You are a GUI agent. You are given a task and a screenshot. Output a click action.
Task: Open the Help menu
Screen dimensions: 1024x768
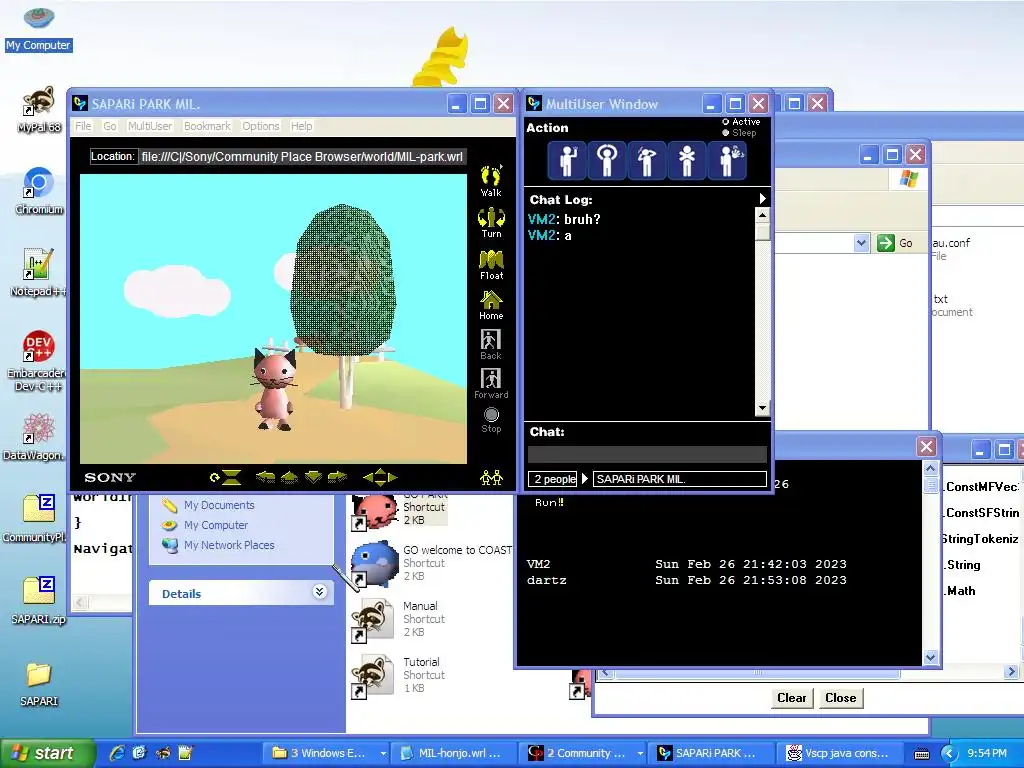coord(301,126)
